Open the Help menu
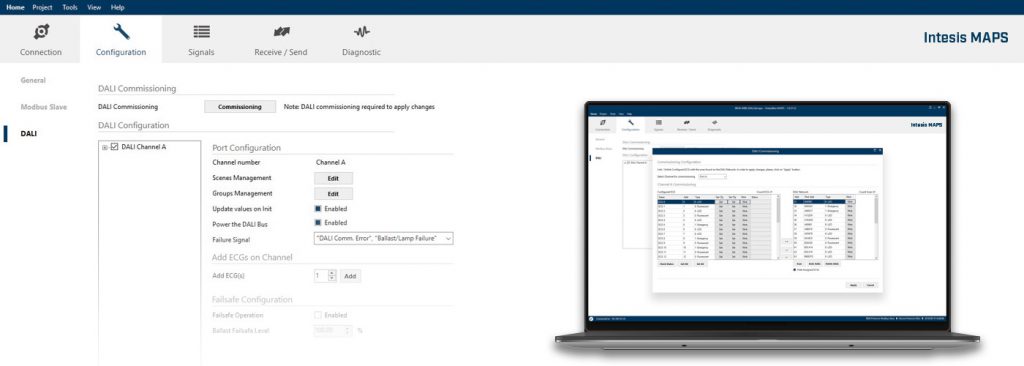1024x366 pixels. 118,7
